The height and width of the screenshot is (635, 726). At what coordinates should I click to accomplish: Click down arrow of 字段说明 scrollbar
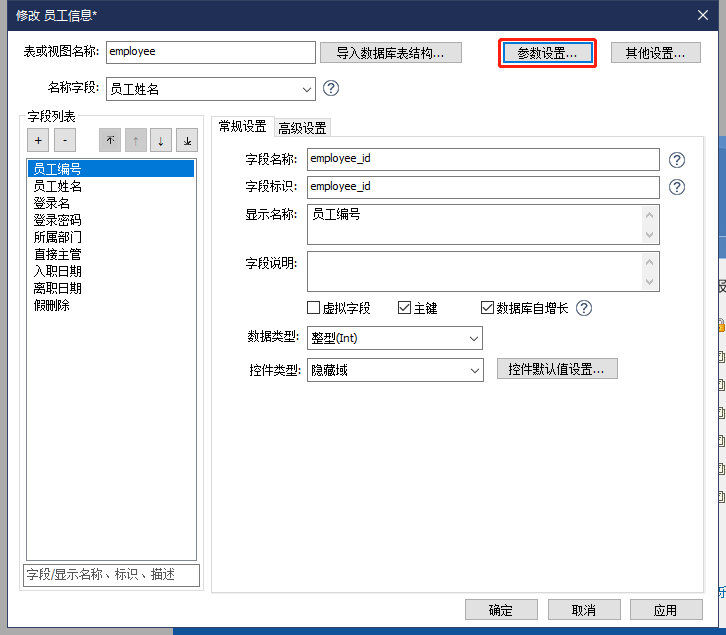(x=649, y=281)
